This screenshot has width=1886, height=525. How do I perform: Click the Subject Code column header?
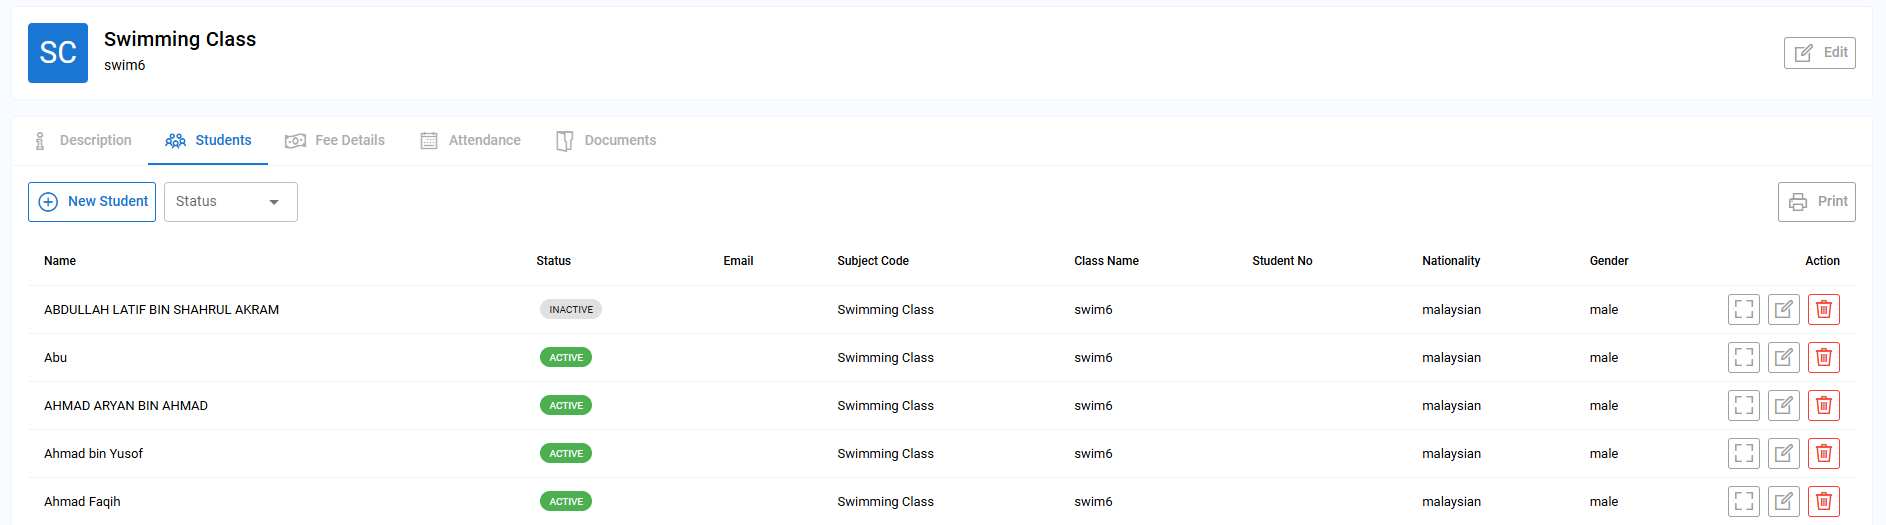click(873, 261)
